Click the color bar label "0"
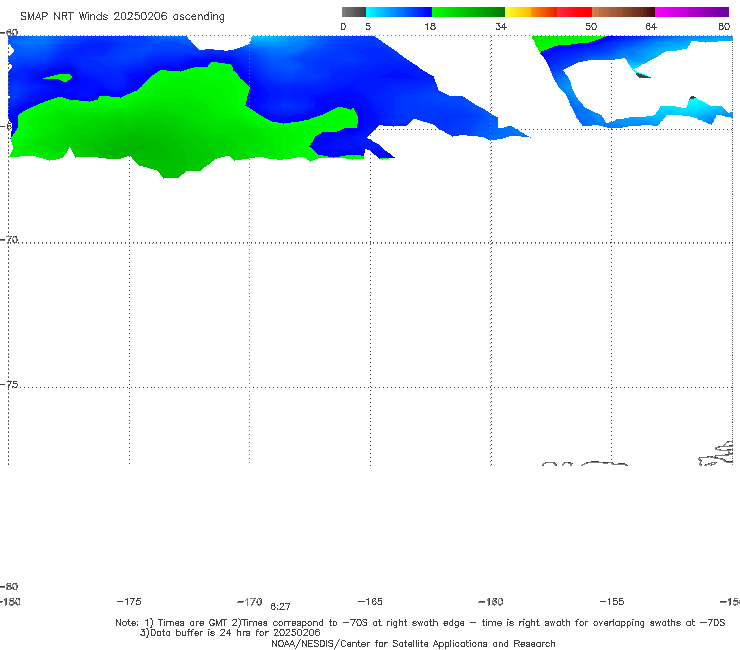The width and height of the screenshot is (740, 650). [x=344, y=27]
